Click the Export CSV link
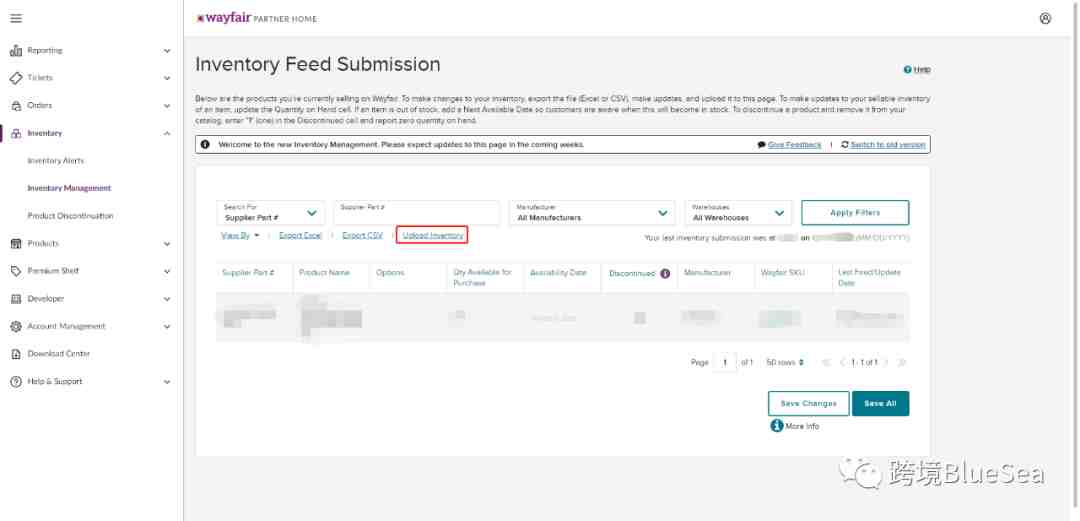 click(362, 236)
